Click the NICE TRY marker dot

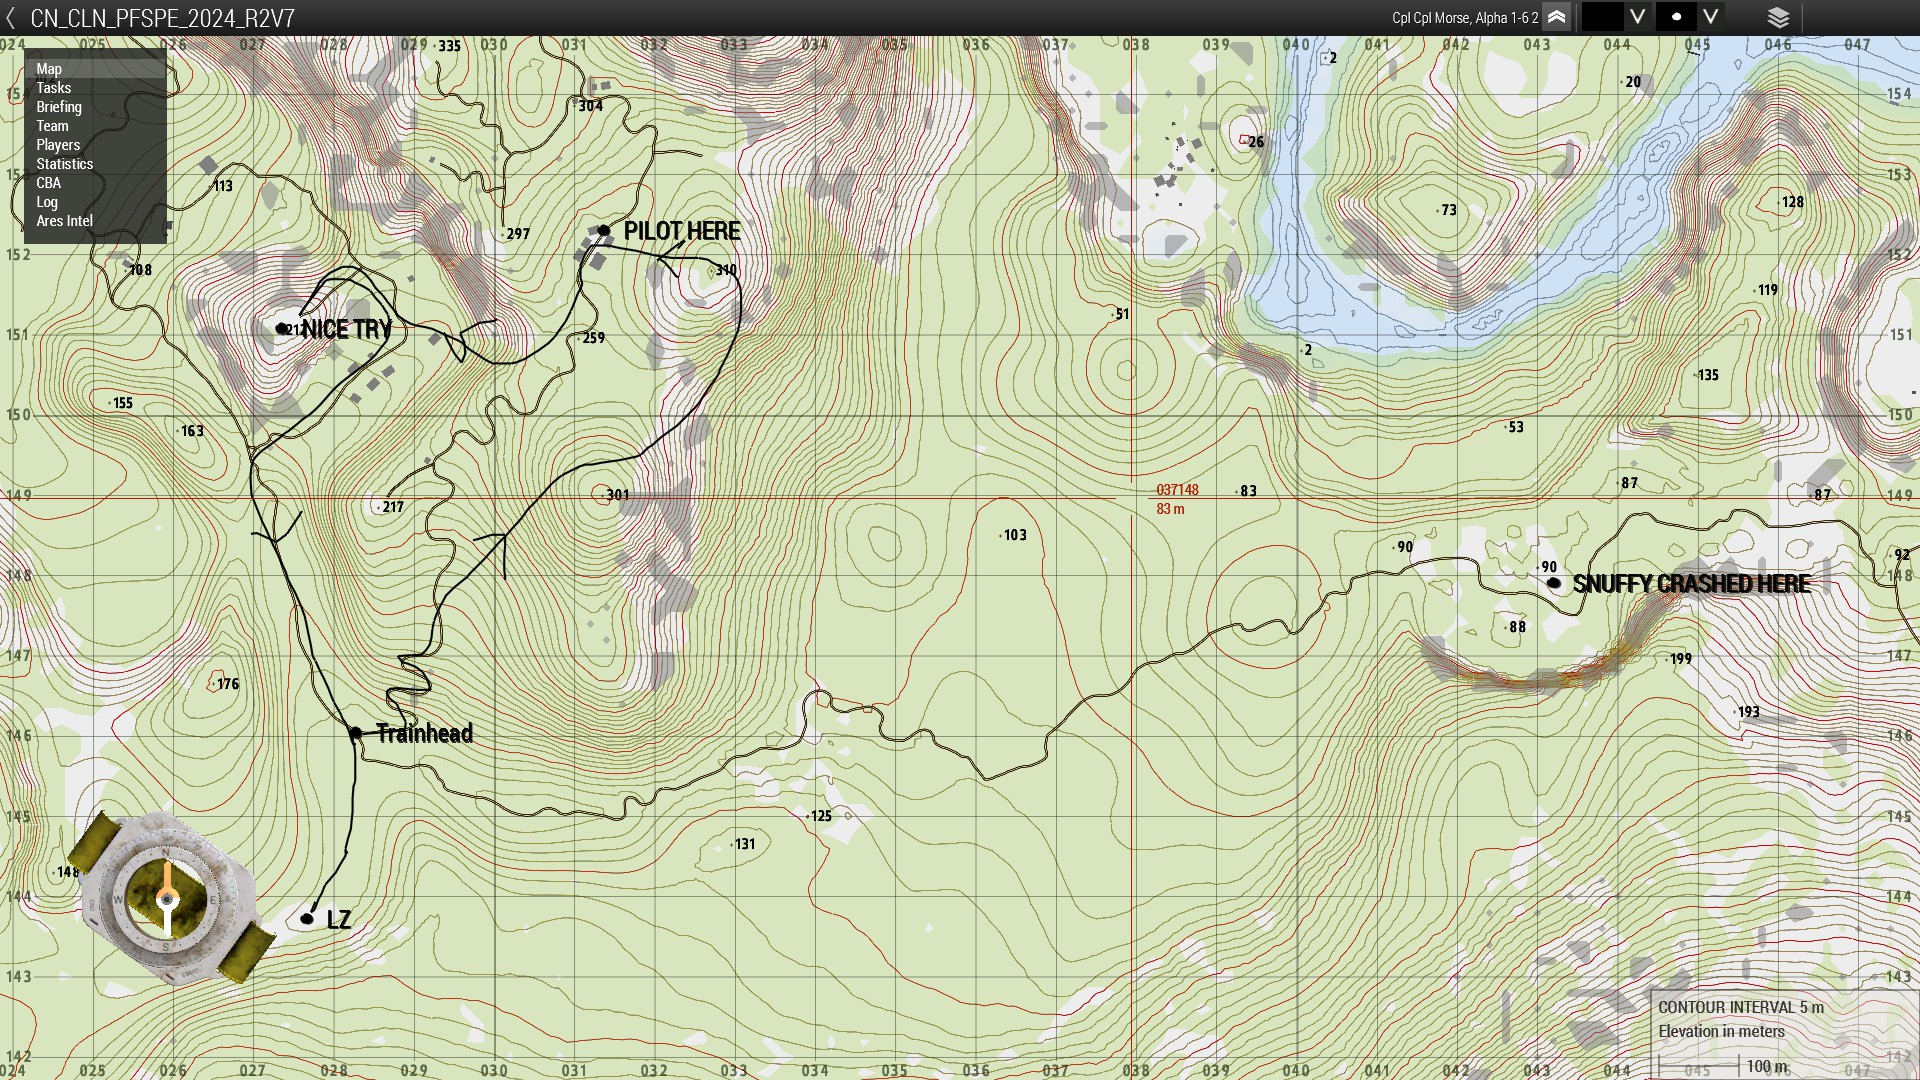282,328
